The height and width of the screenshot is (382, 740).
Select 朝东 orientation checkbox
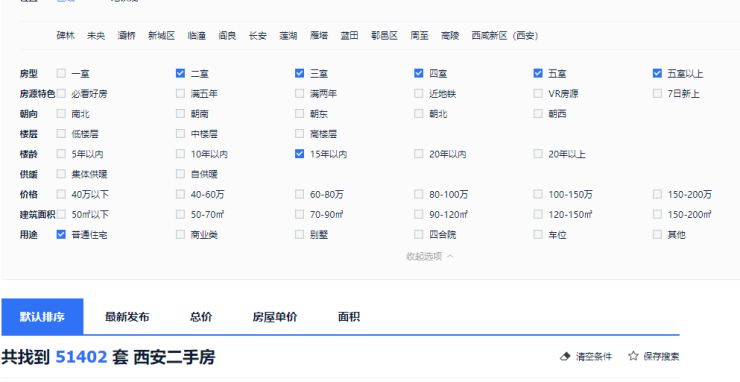click(299, 113)
